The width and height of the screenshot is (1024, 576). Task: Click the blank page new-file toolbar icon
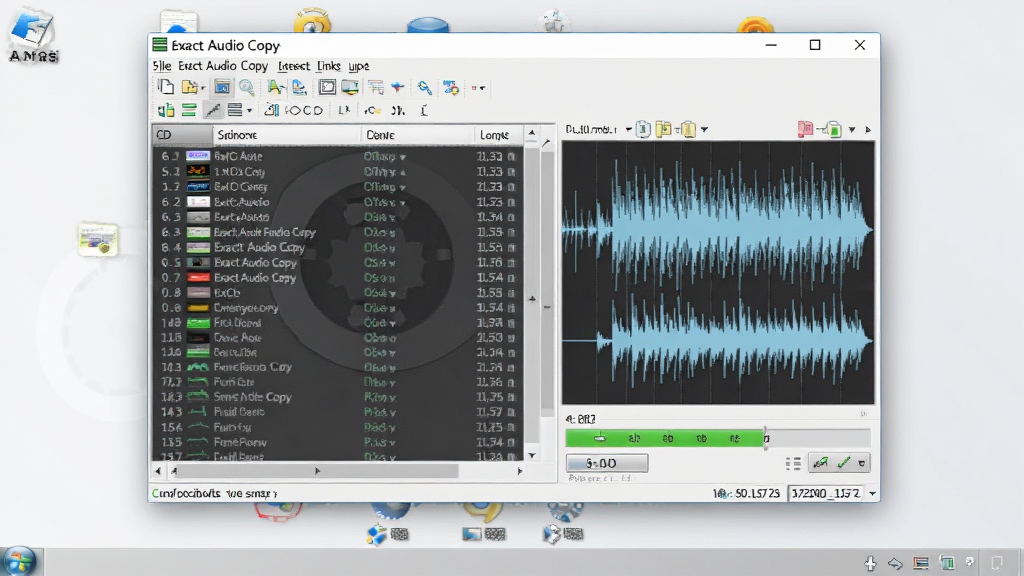pos(166,87)
